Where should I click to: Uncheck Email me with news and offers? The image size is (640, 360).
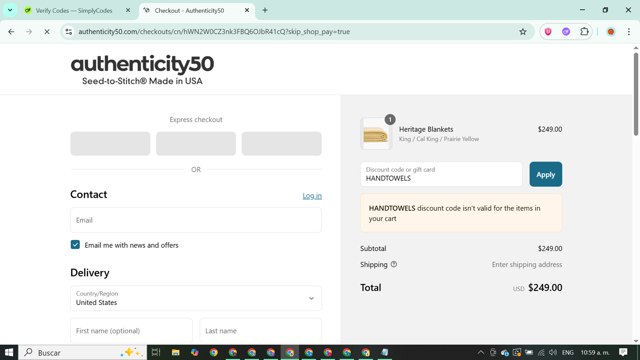point(75,244)
